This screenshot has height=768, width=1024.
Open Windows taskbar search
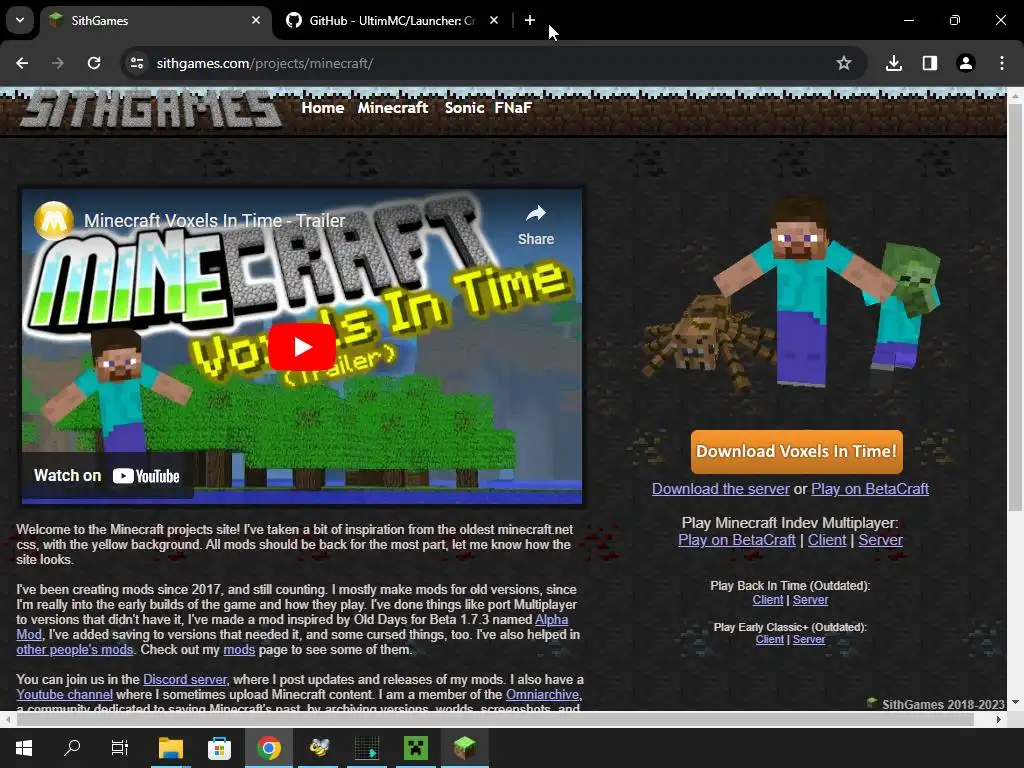click(72, 748)
